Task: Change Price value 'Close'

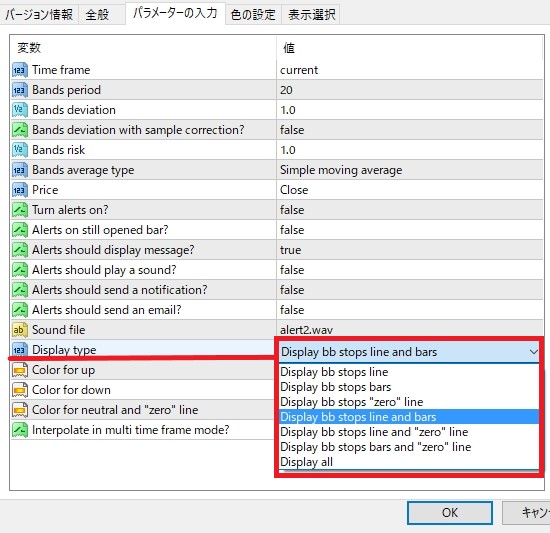Action: tap(410, 190)
